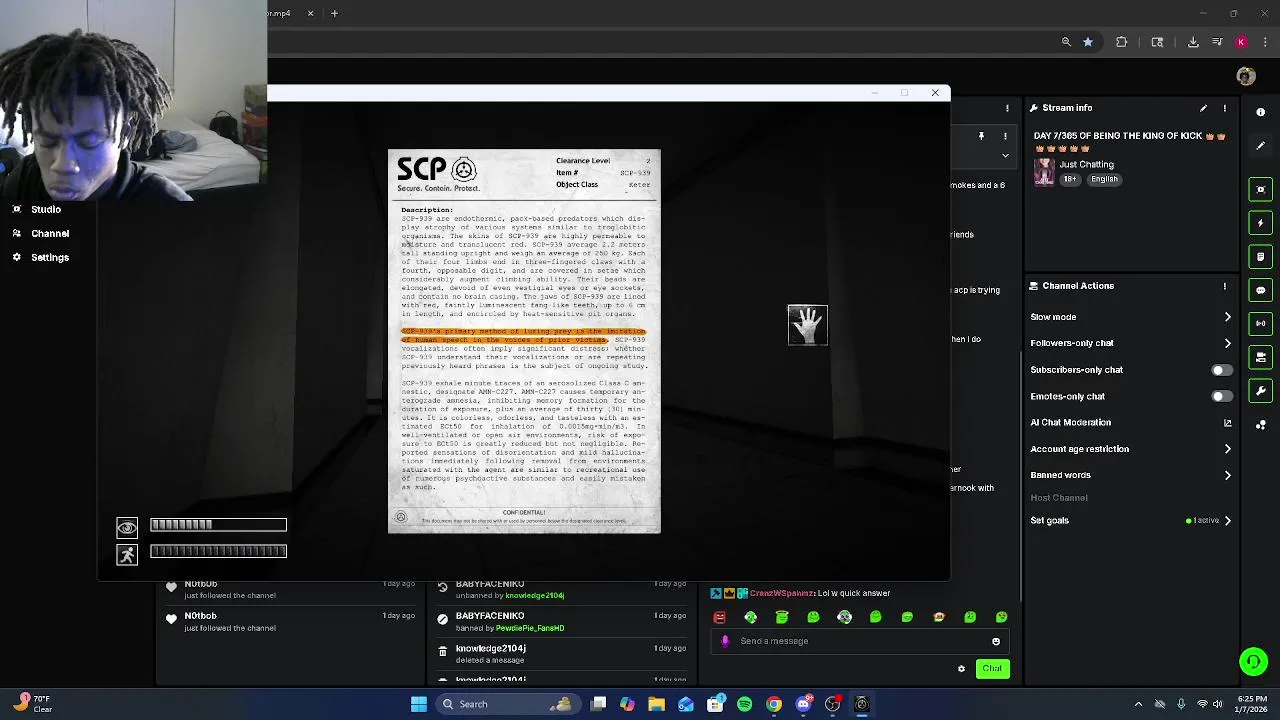Click the hand cursor icon in game
The height and width of the screenshot is (720, 1280).
click(808, 325)
